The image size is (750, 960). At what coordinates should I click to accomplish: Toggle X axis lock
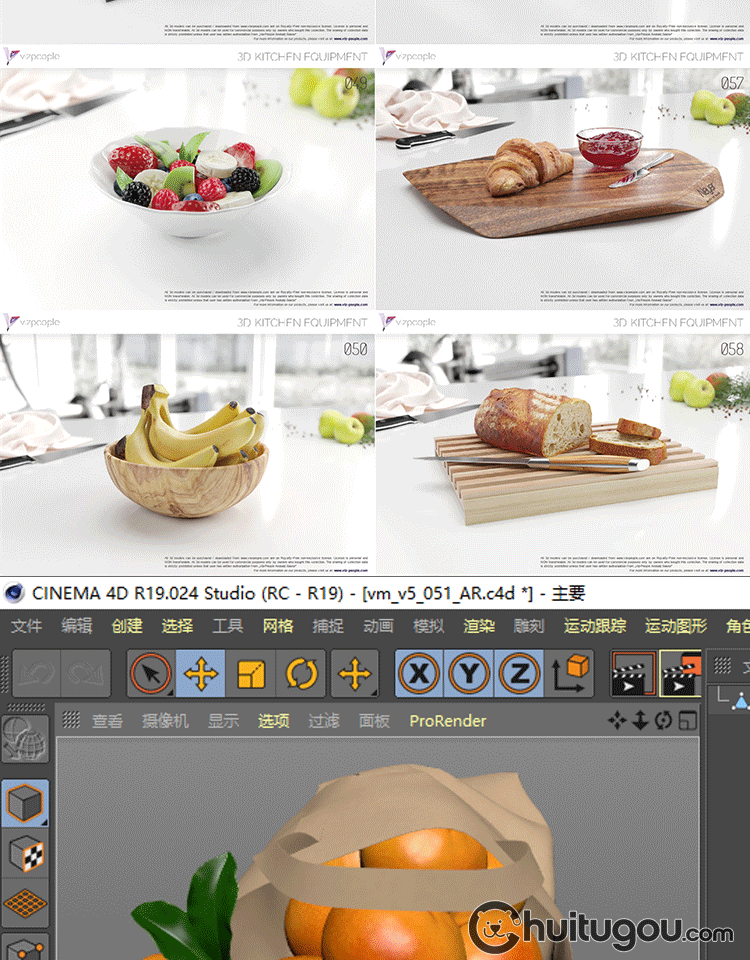point(419,673)
